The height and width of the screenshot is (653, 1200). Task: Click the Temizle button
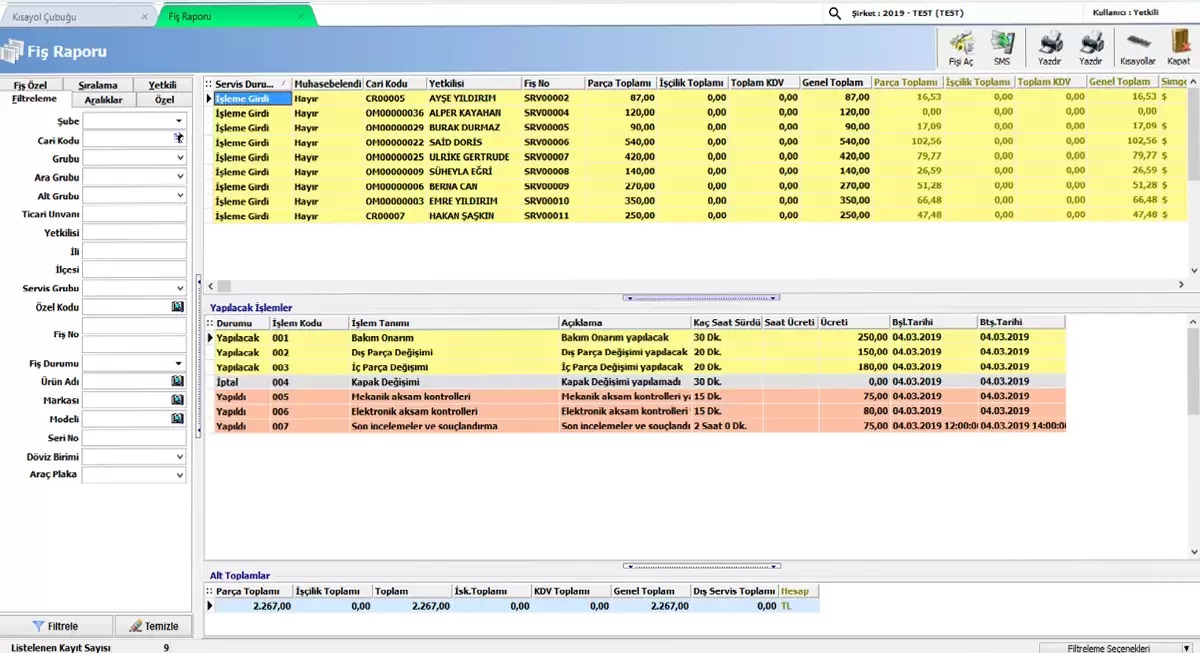click(152, 626)
